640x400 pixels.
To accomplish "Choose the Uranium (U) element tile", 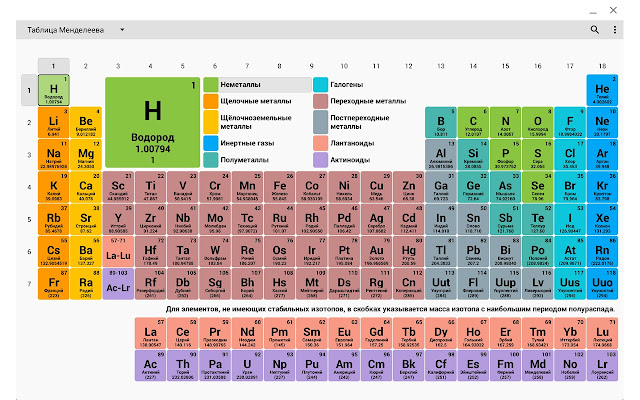I will [247, 365].
